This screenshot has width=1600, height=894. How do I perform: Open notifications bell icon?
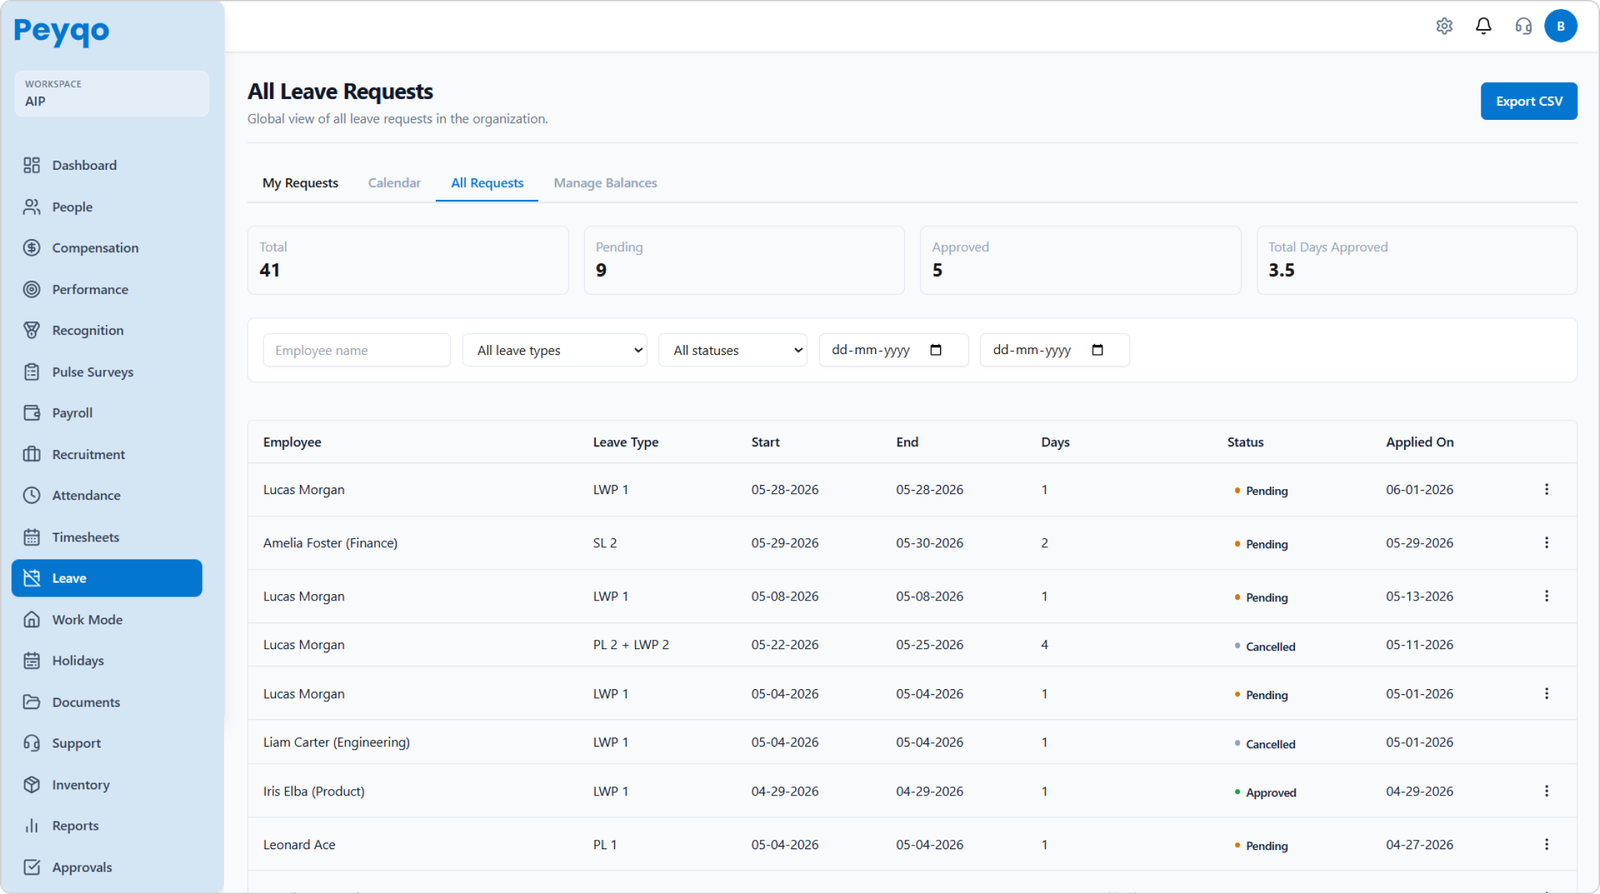(x=1483, y=26)
